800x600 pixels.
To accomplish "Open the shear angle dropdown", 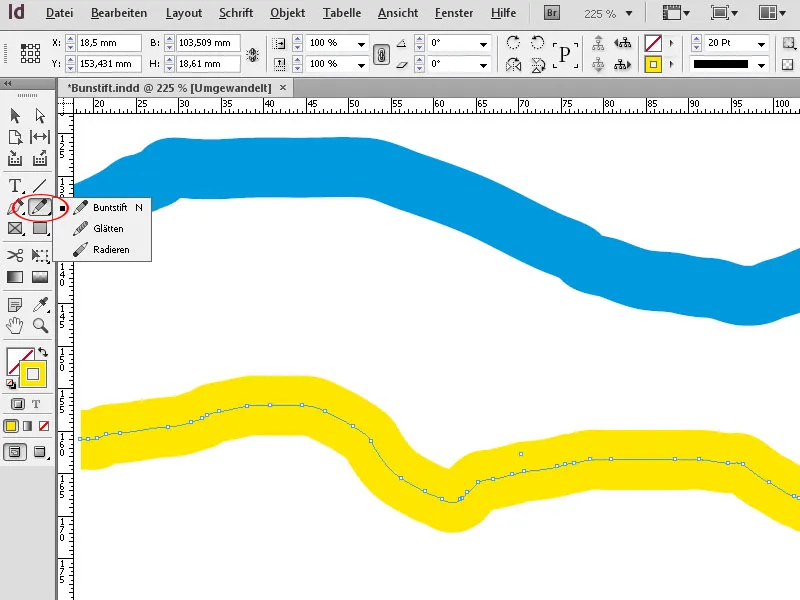I will click(483, 65).
